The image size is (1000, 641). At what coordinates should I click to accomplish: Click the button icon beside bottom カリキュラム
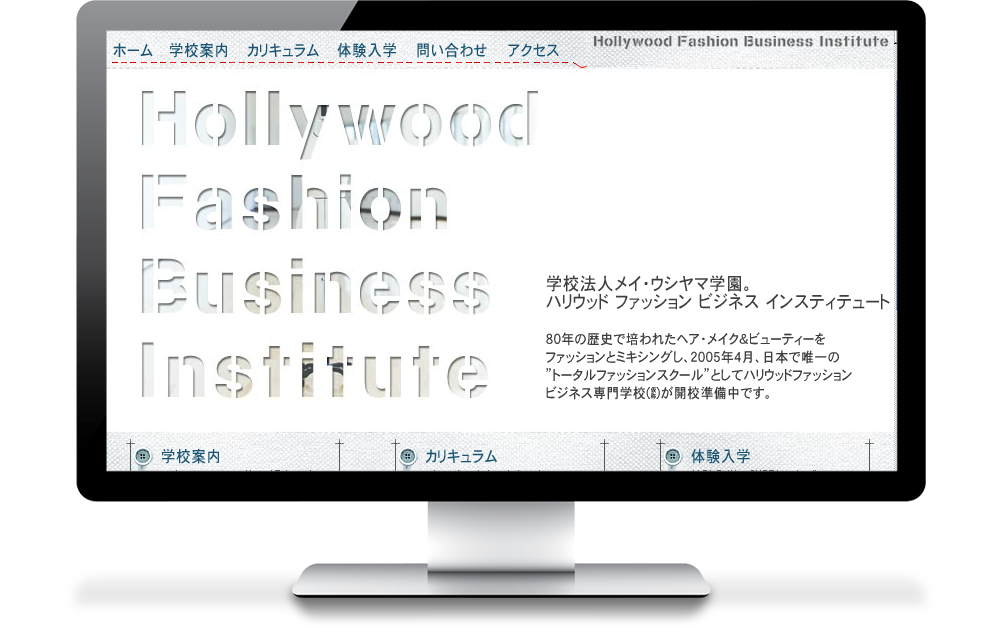pos(408,456)
